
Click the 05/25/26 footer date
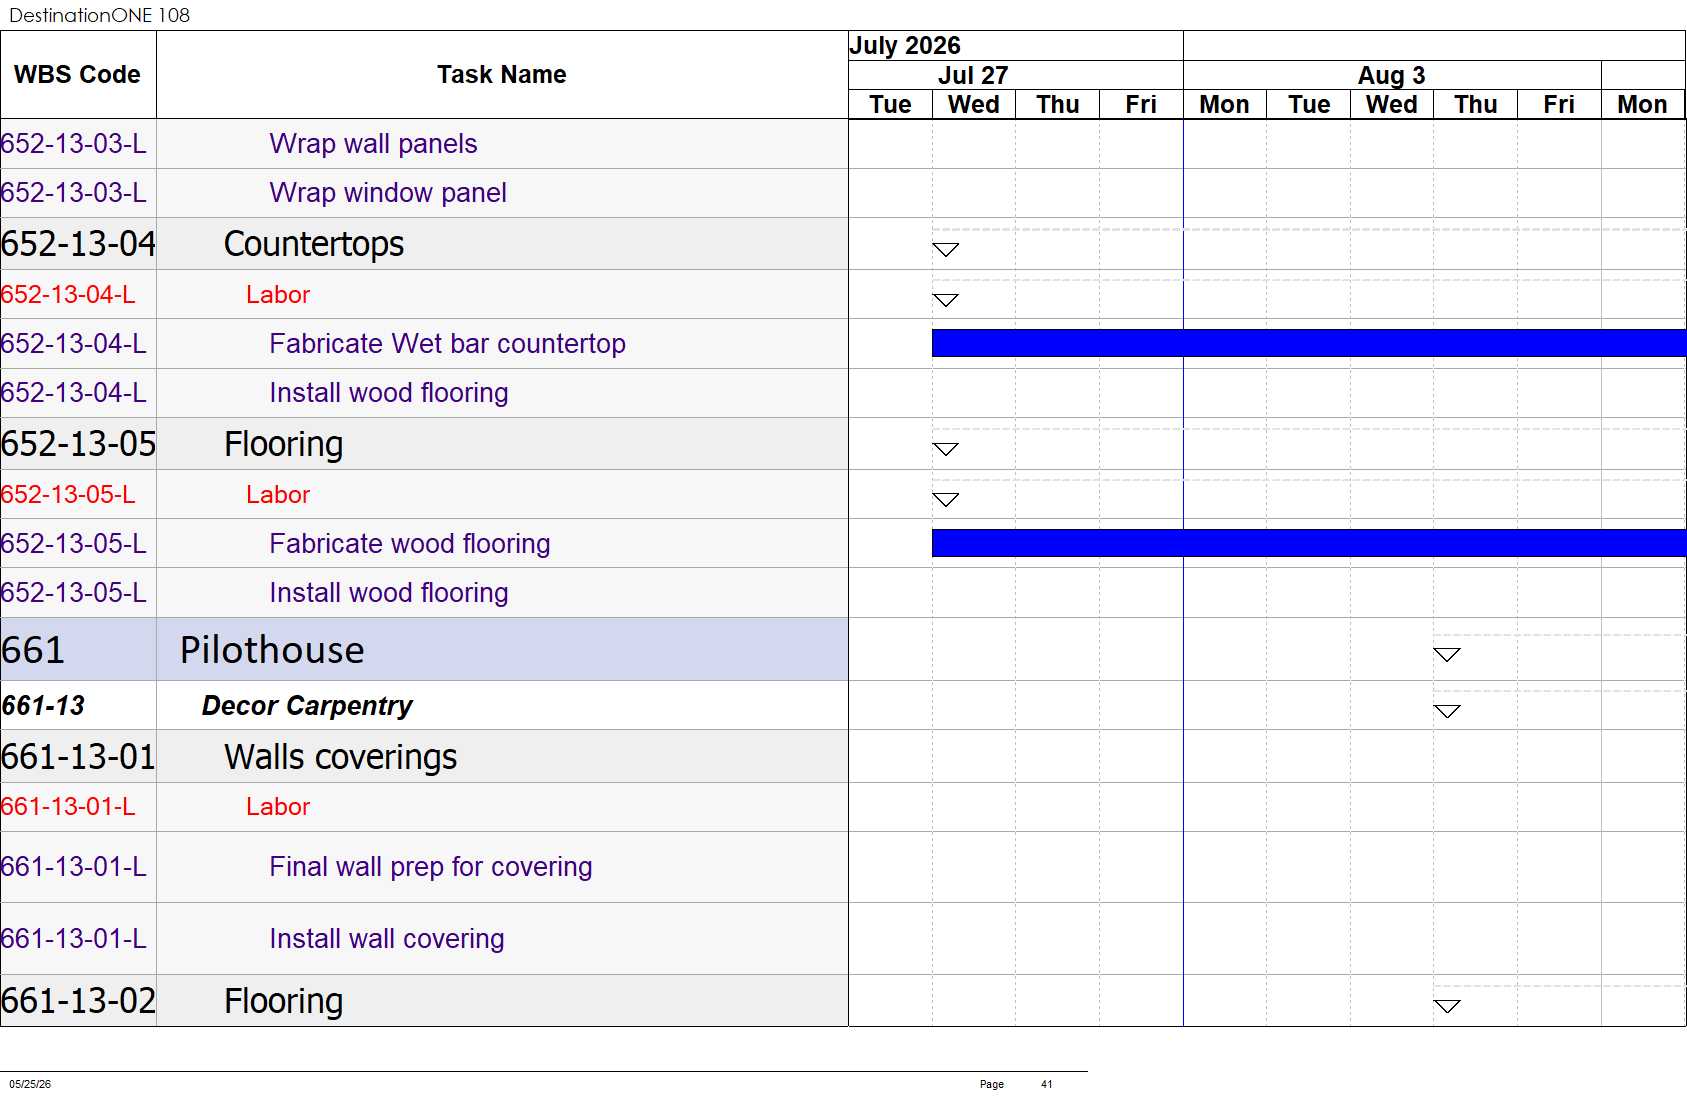pyautogui.click(x=30, y=1084)
